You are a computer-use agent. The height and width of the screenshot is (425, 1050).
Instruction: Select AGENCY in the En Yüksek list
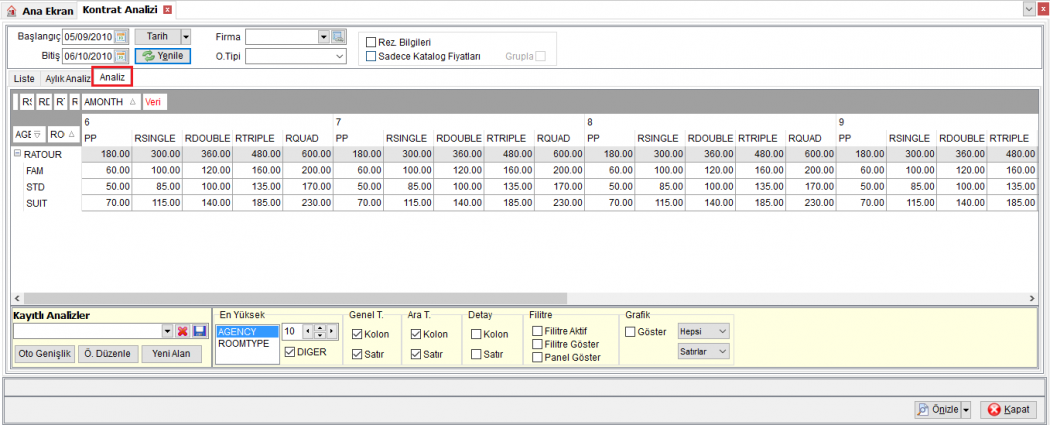click(247, 331)
